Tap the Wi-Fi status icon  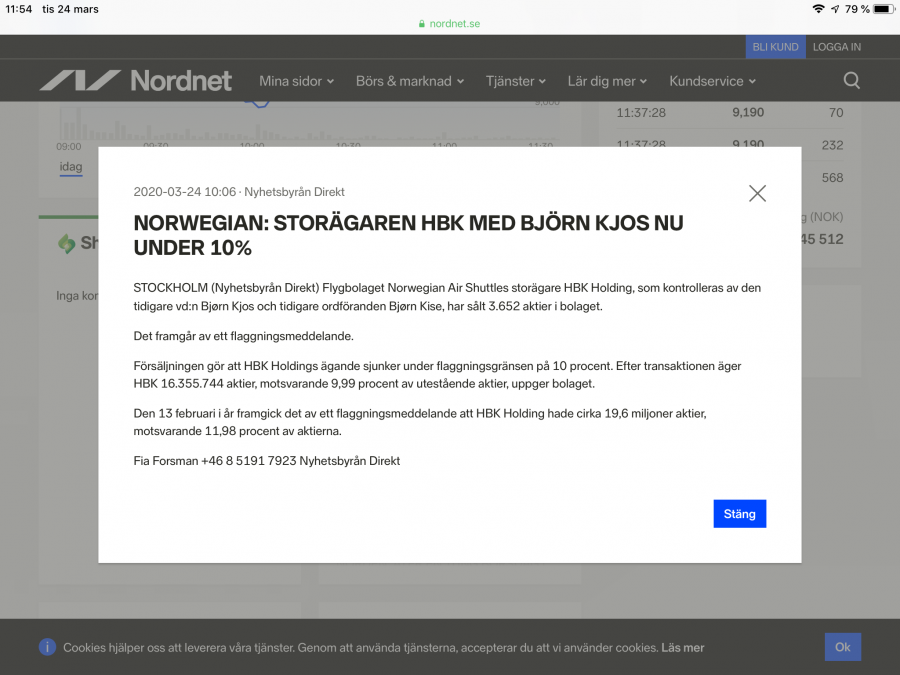click(818, 9)
